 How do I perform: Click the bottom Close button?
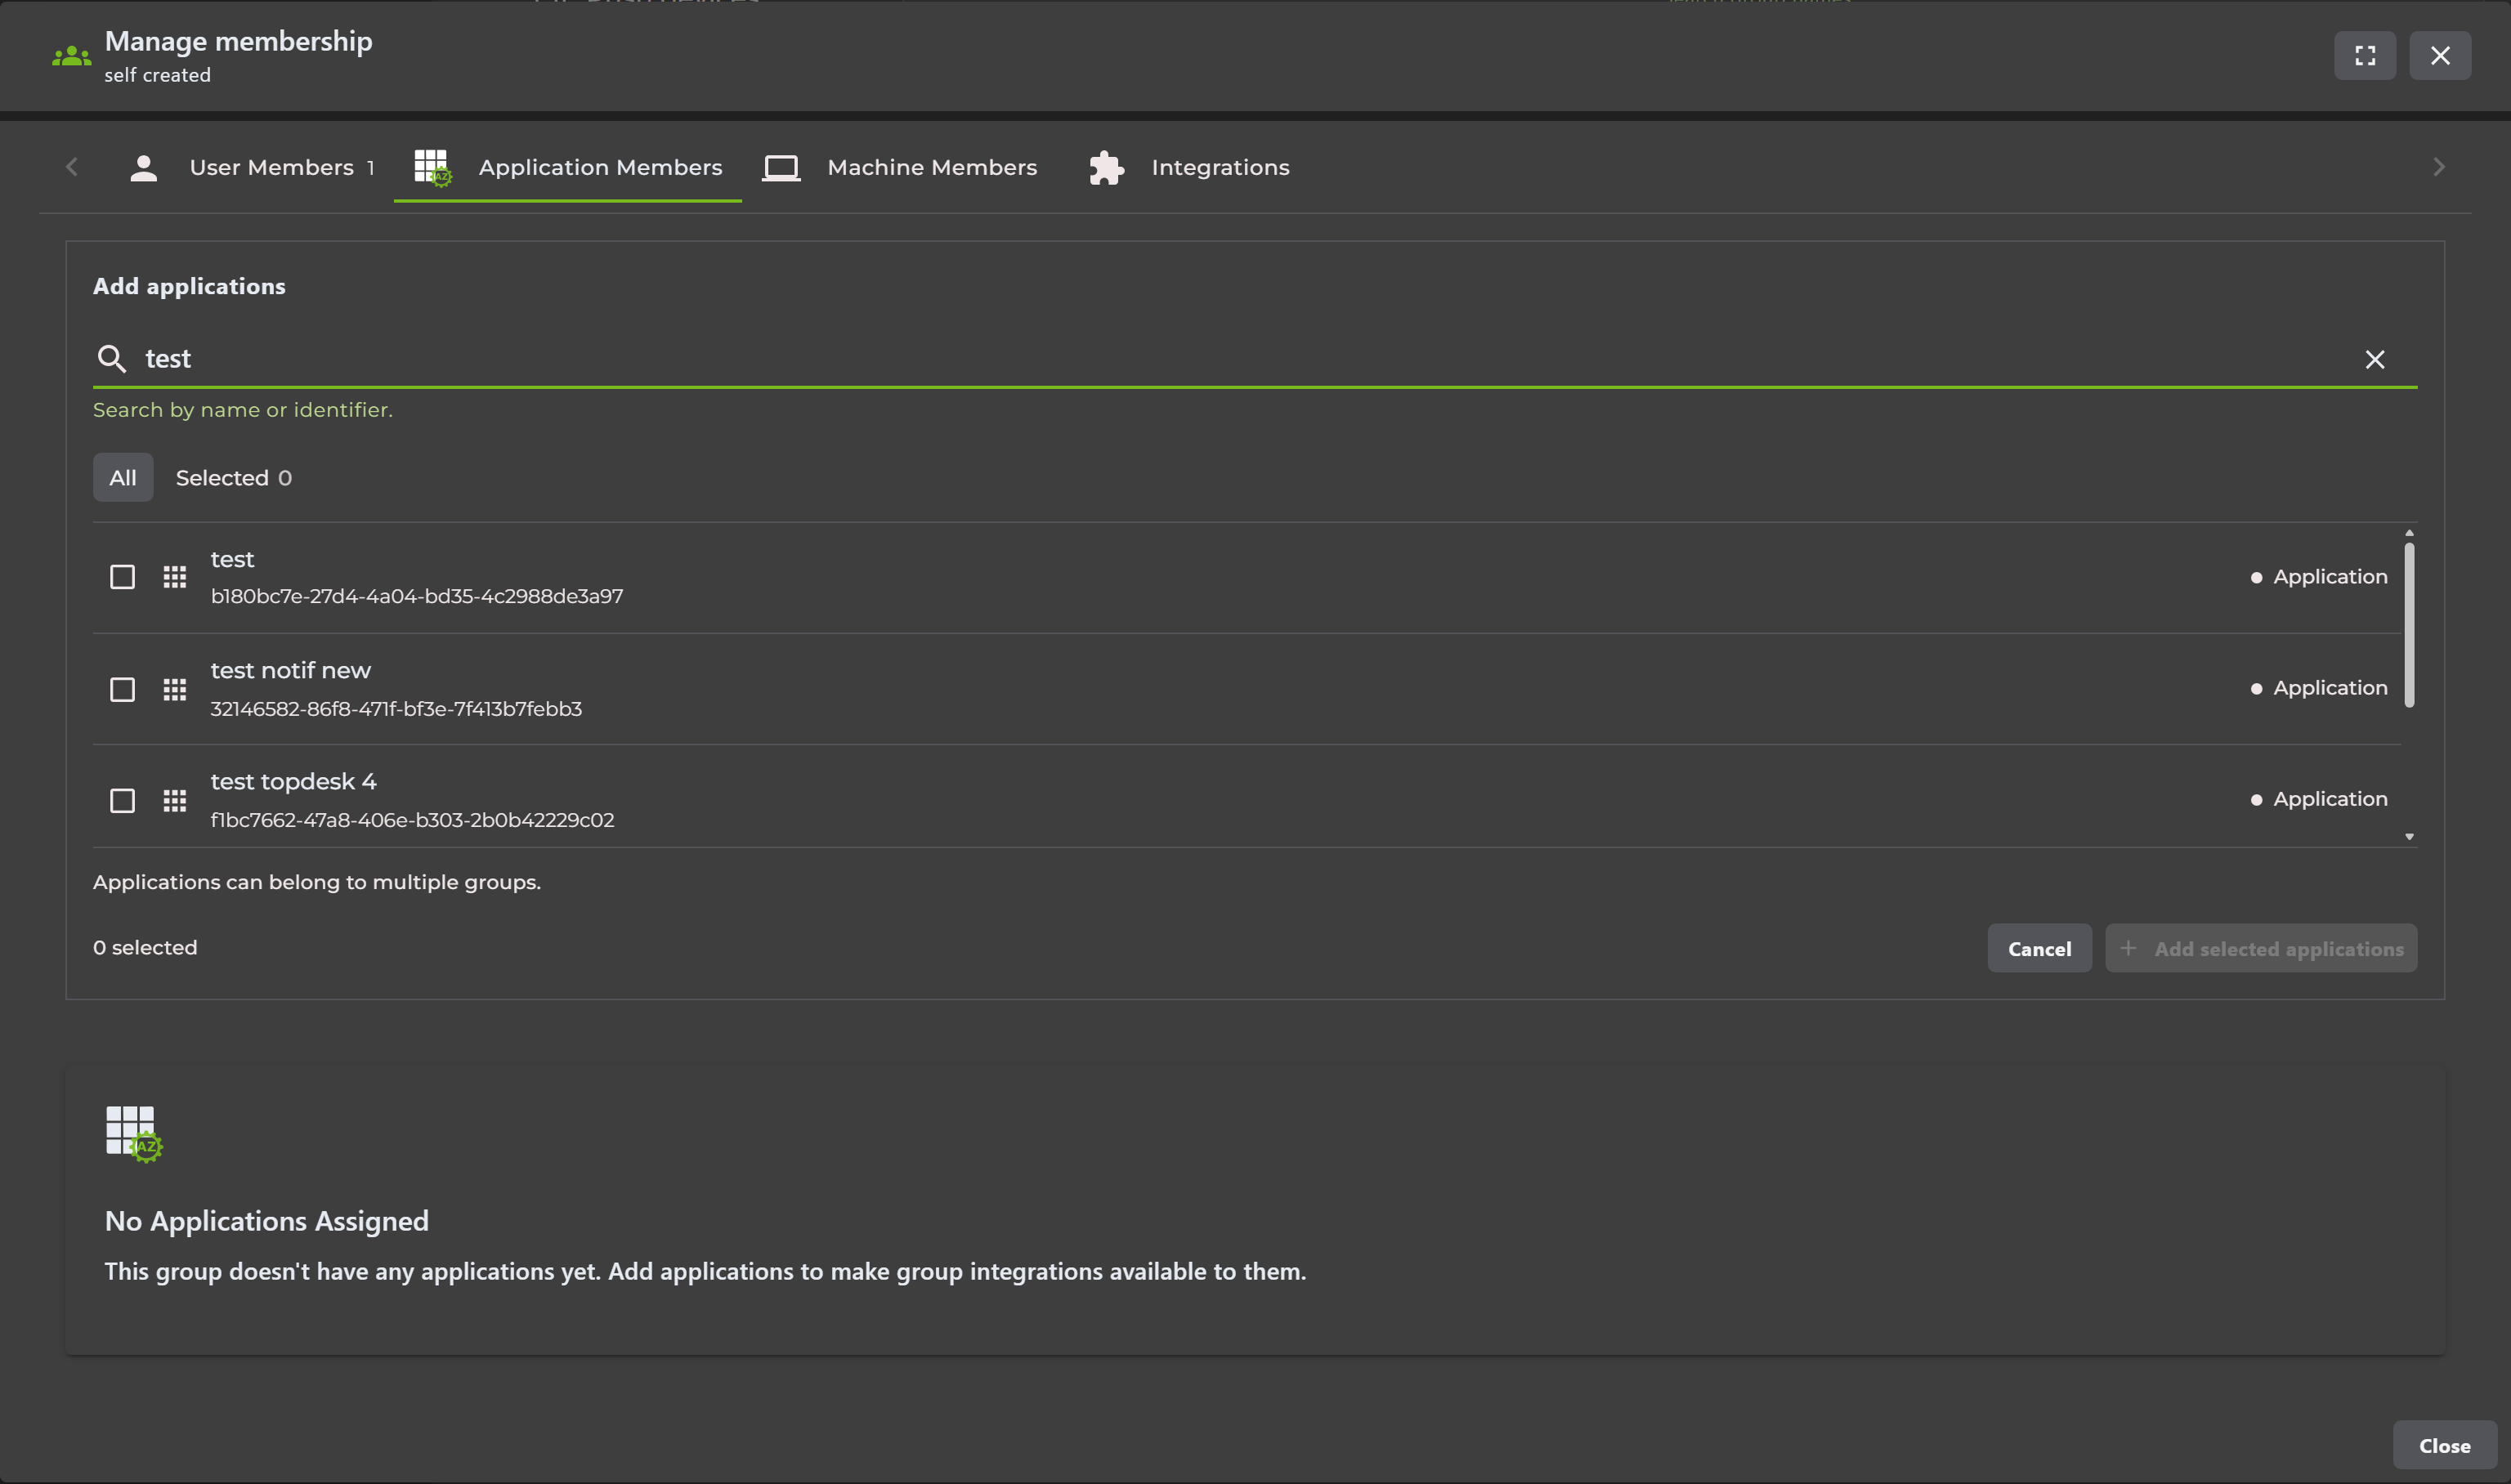click(2443, 1446)
